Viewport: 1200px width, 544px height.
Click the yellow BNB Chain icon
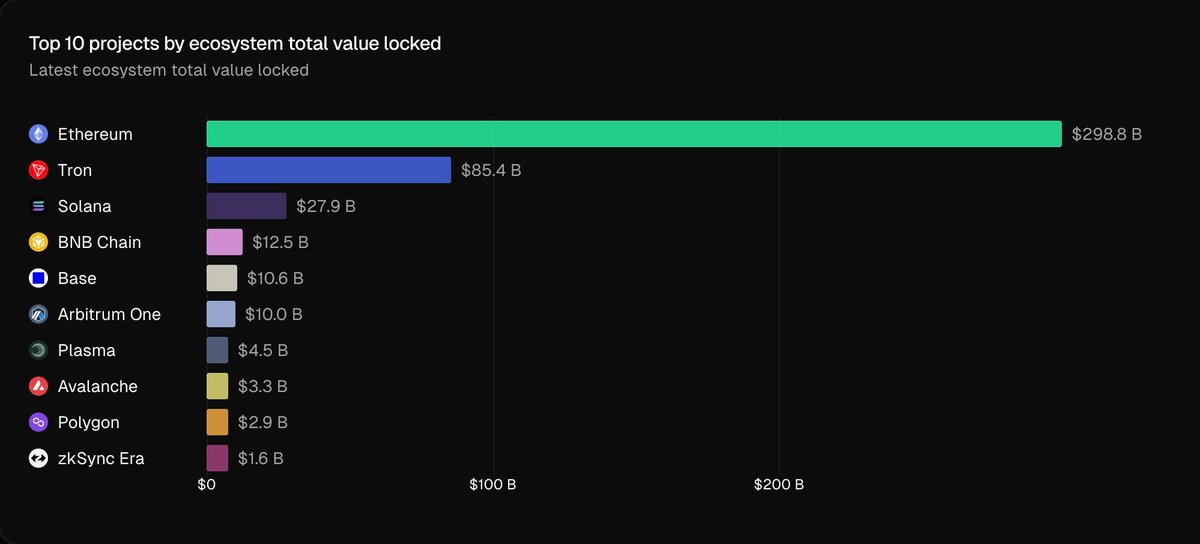coord(39,242)
